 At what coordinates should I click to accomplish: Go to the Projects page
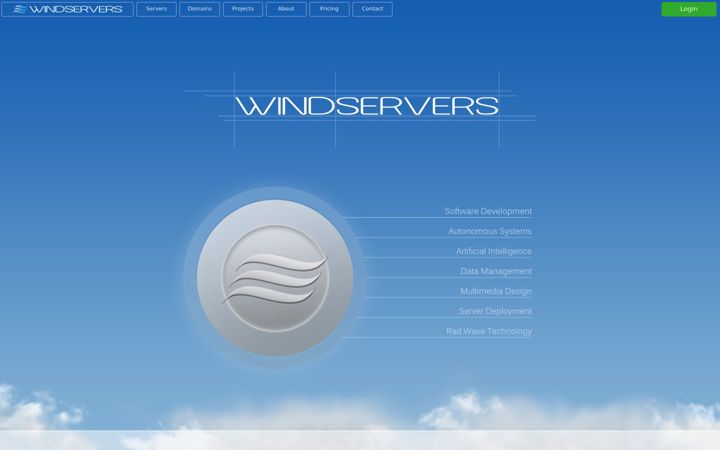(243, 9)
